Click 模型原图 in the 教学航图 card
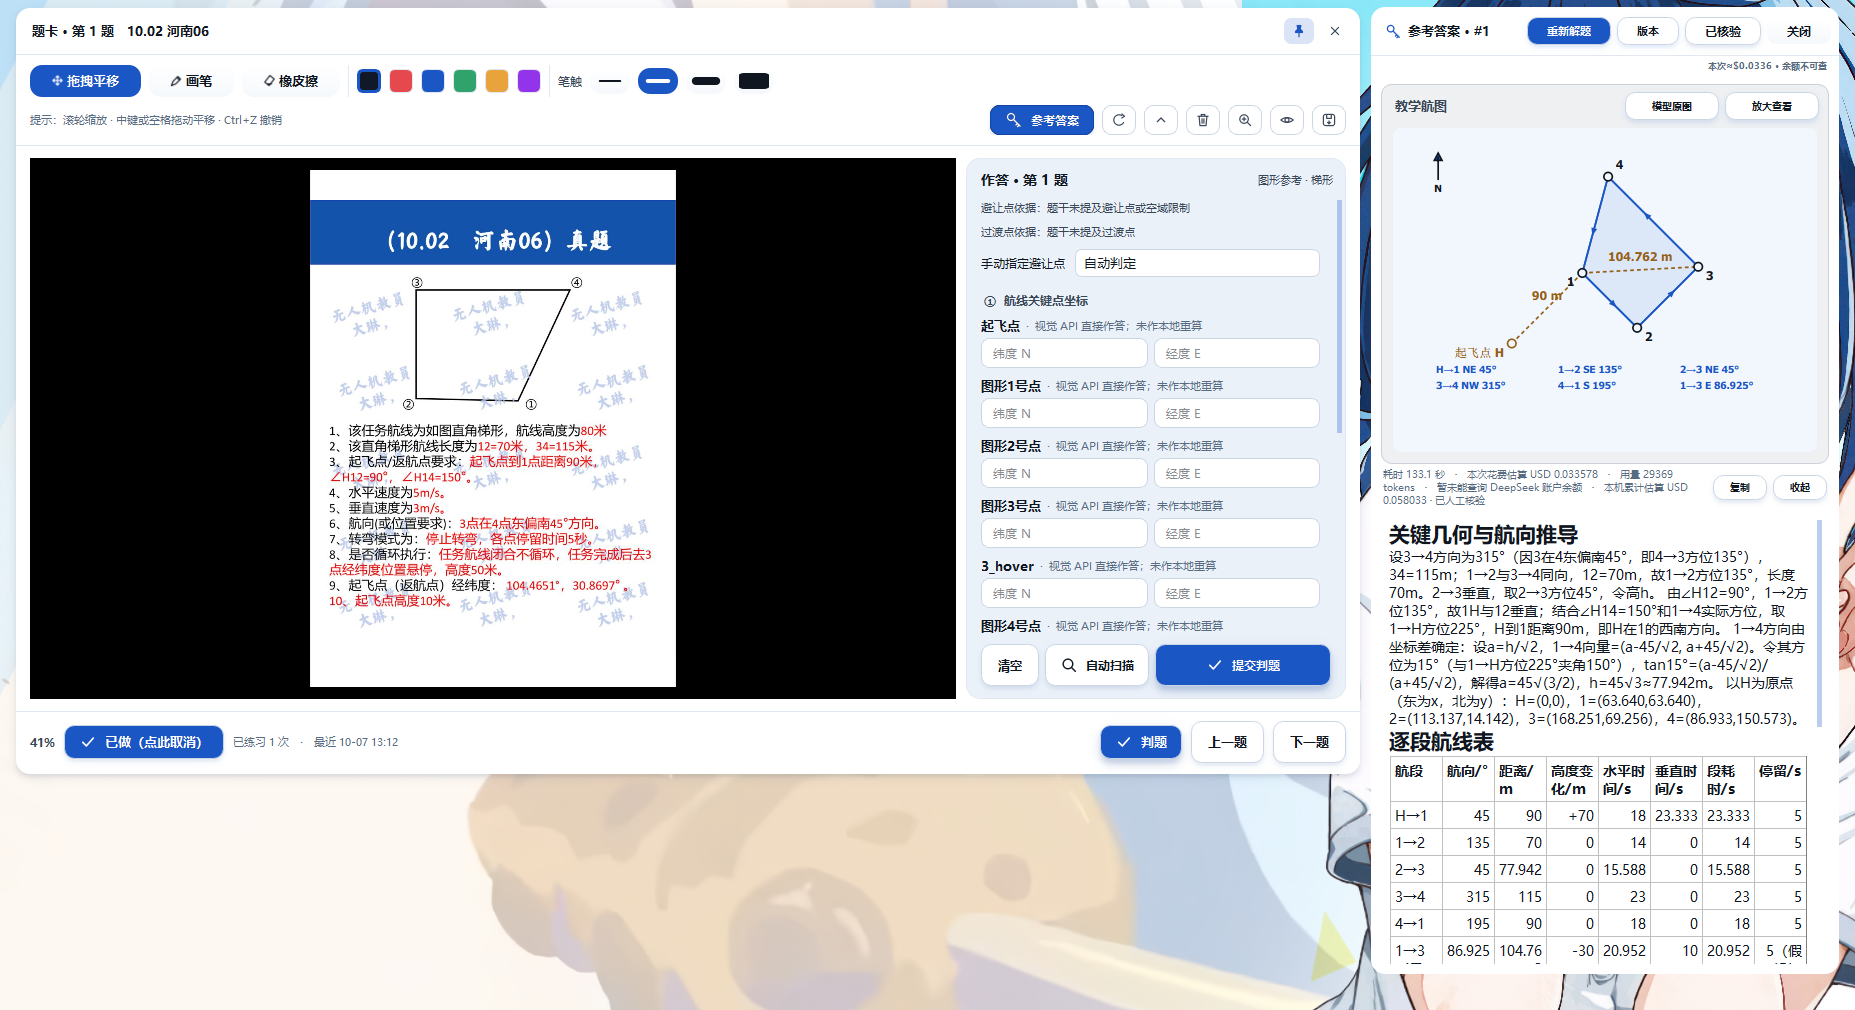This screenshot has width=1855, height=1010. pyautogui.click(x=1672, y=106)
